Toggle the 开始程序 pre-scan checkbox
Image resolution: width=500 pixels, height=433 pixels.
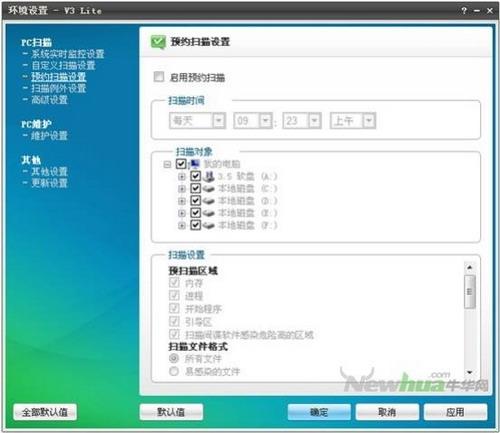174,308
